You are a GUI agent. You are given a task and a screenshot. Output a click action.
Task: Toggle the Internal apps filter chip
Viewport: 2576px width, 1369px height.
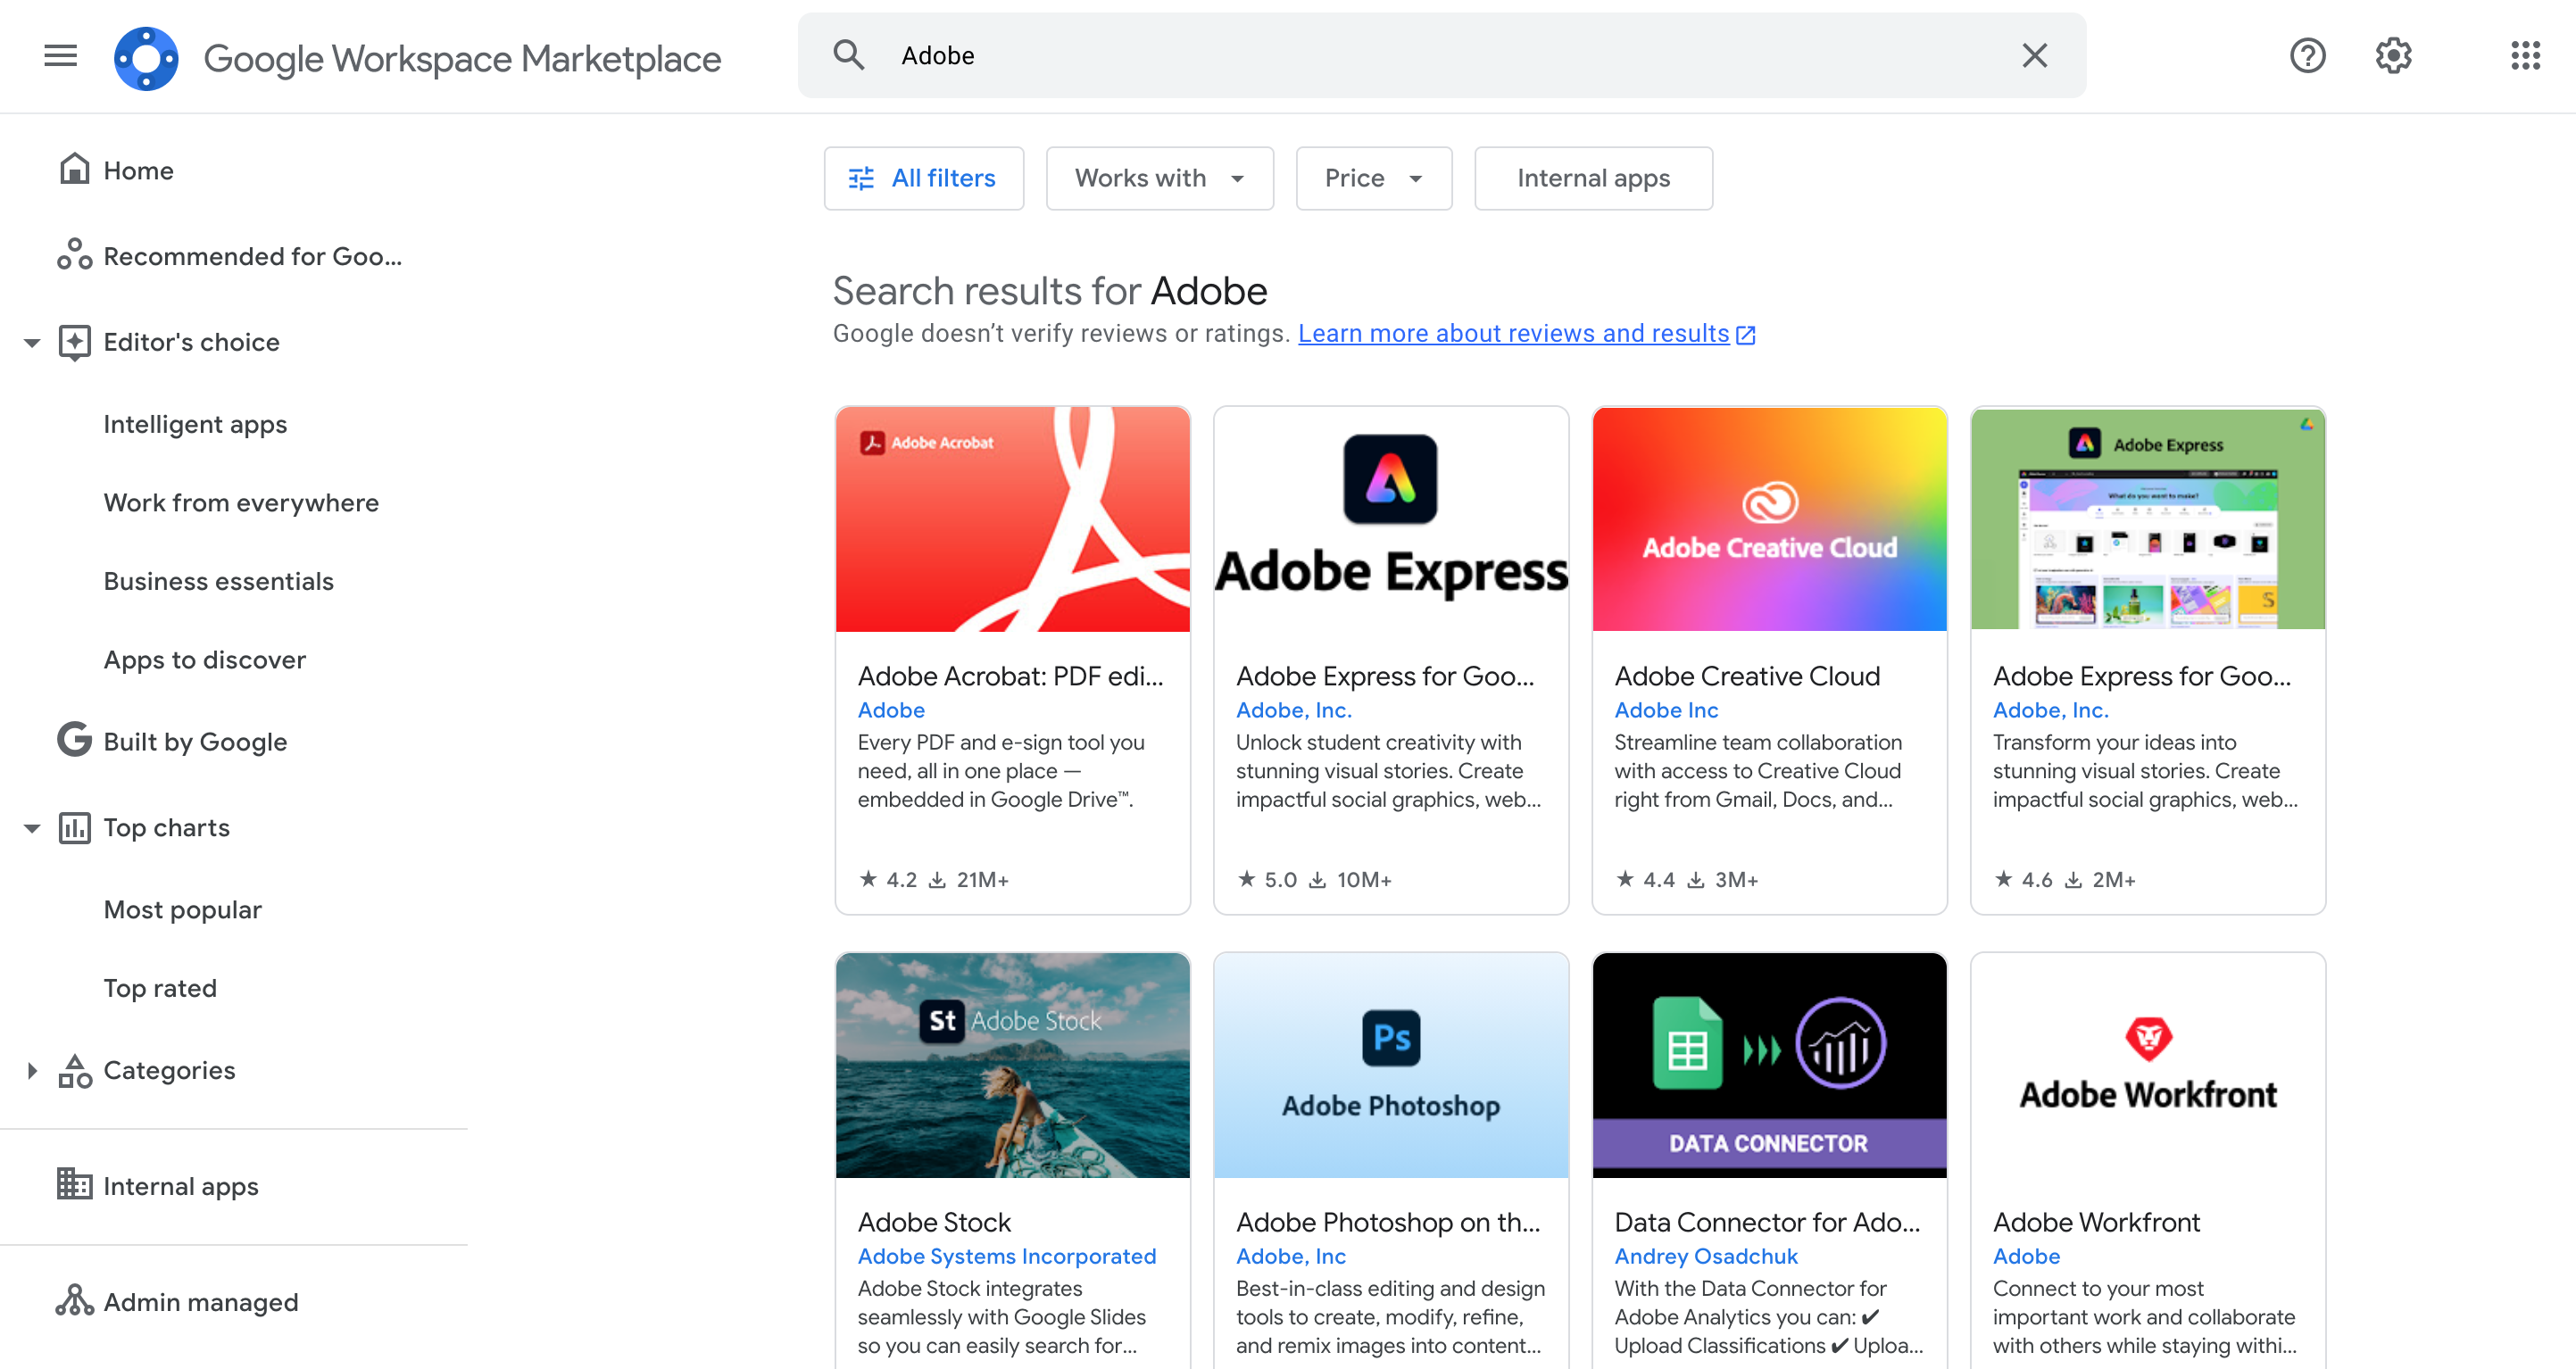pyautogui.click(x=1593, y=178)
